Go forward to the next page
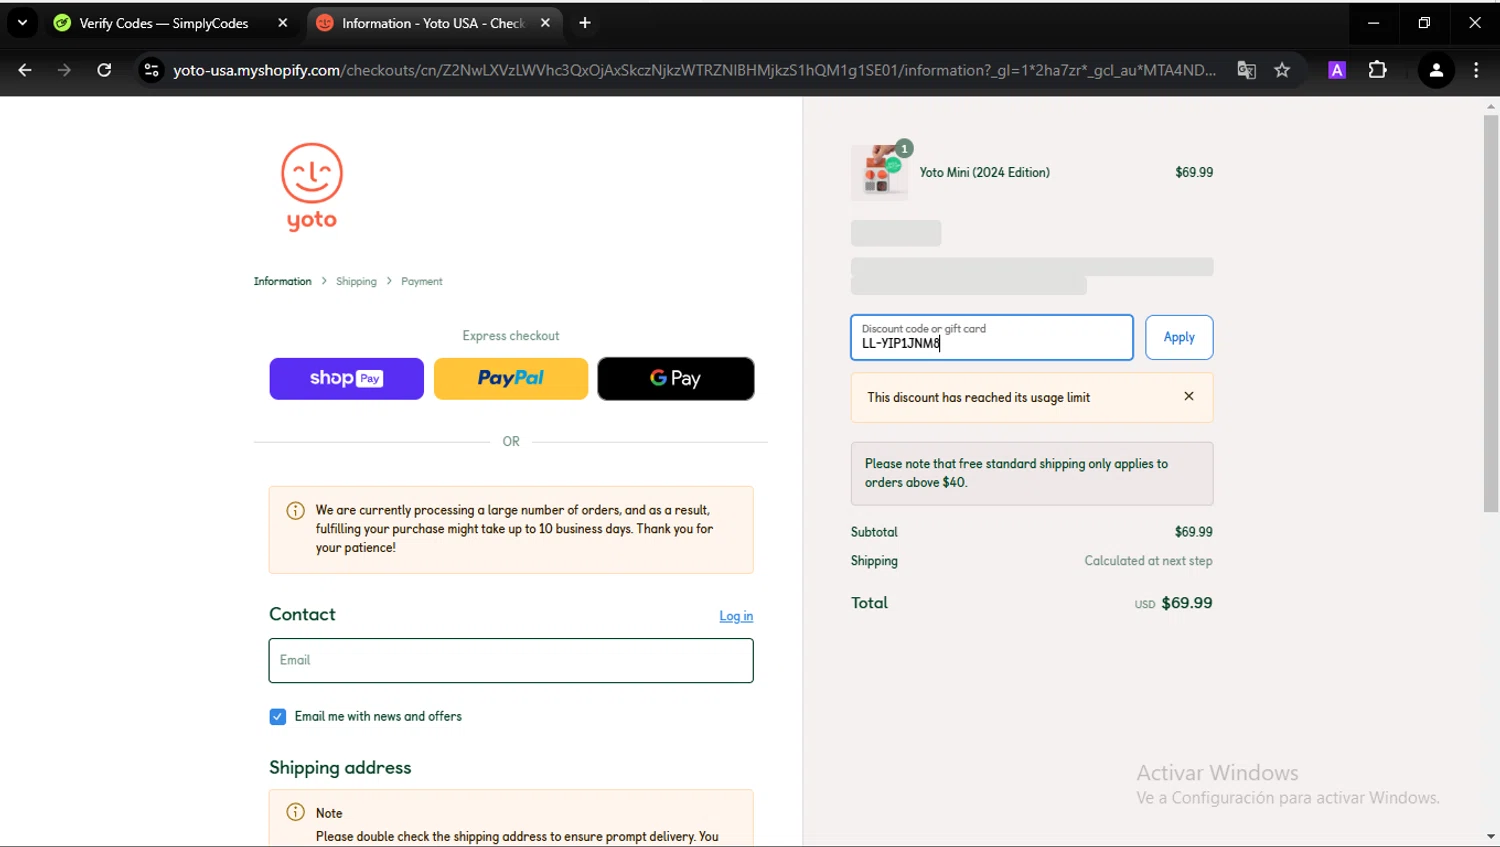Screen dimensions: 1500x847 pos(64,70)
